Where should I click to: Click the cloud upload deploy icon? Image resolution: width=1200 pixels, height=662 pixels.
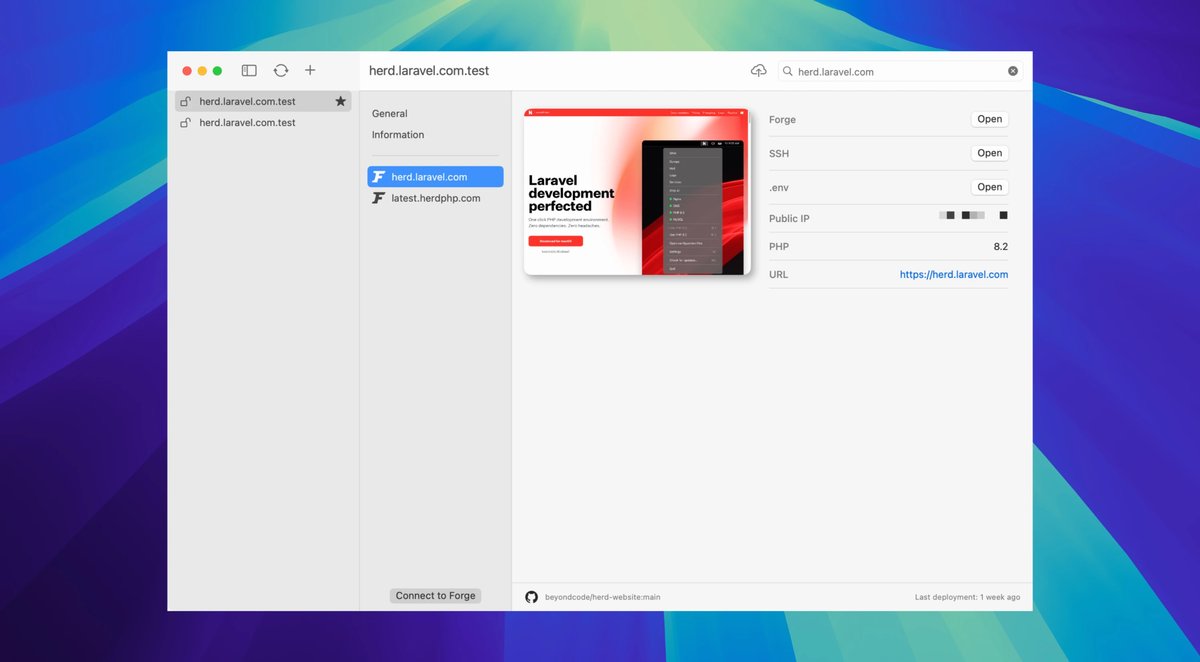coord(759,71)
